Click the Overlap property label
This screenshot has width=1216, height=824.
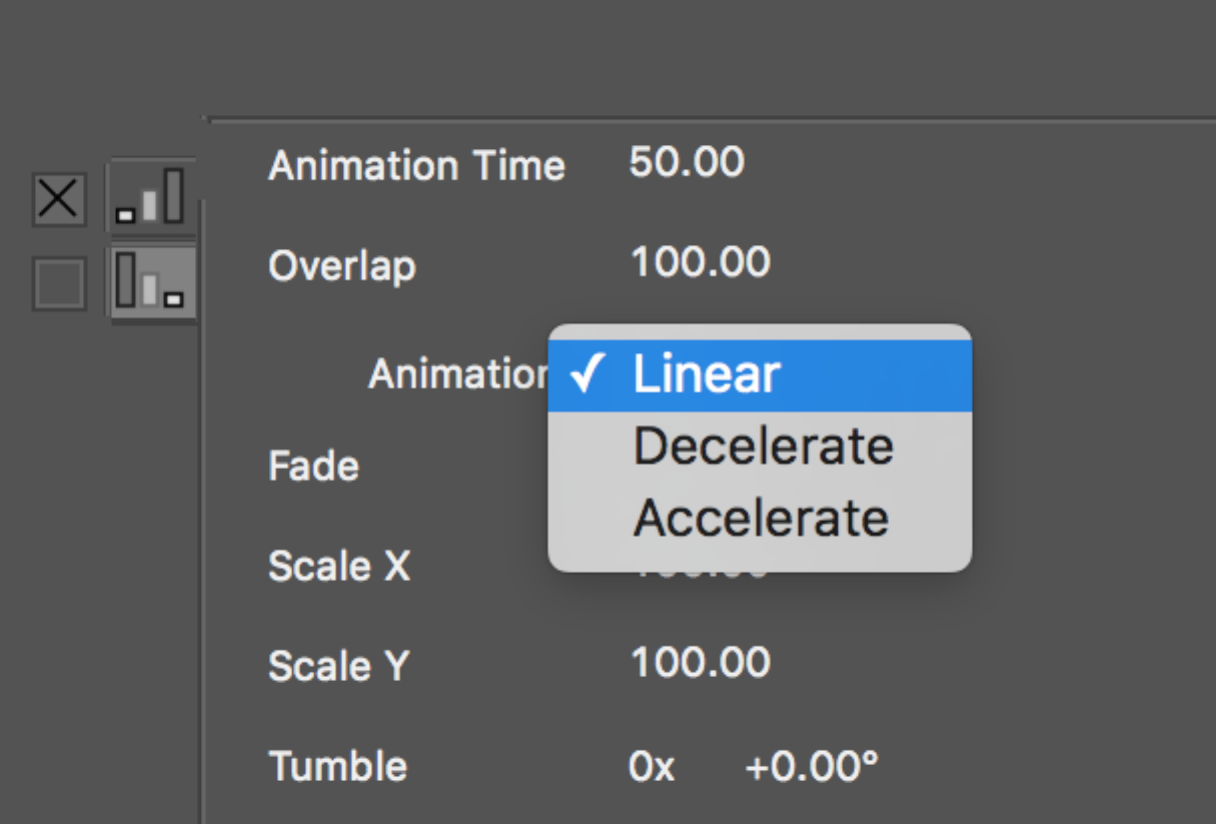342,267
